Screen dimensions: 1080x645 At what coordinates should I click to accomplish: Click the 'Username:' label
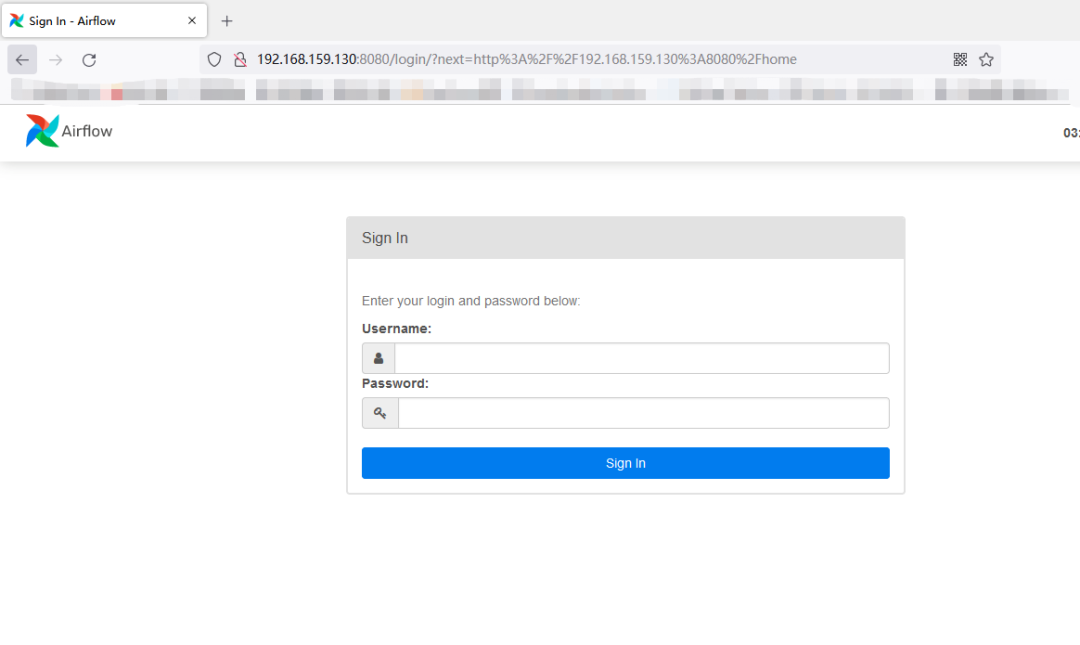[x=397, y=329]
